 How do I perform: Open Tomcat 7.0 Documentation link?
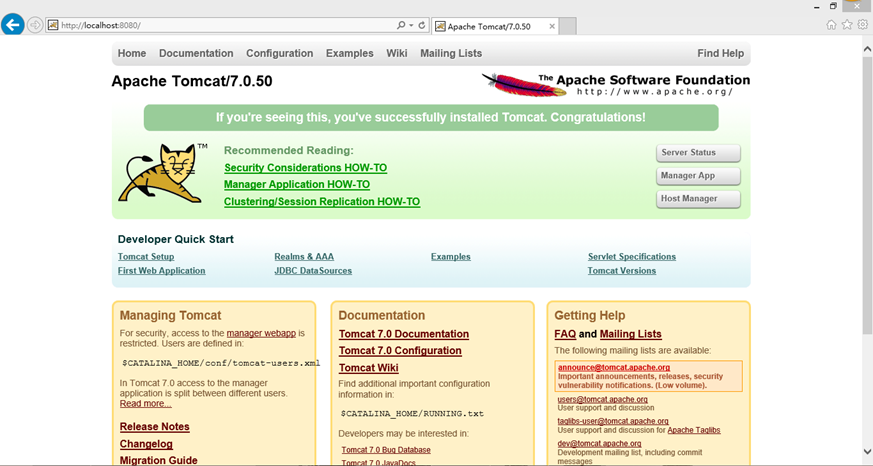404,334
